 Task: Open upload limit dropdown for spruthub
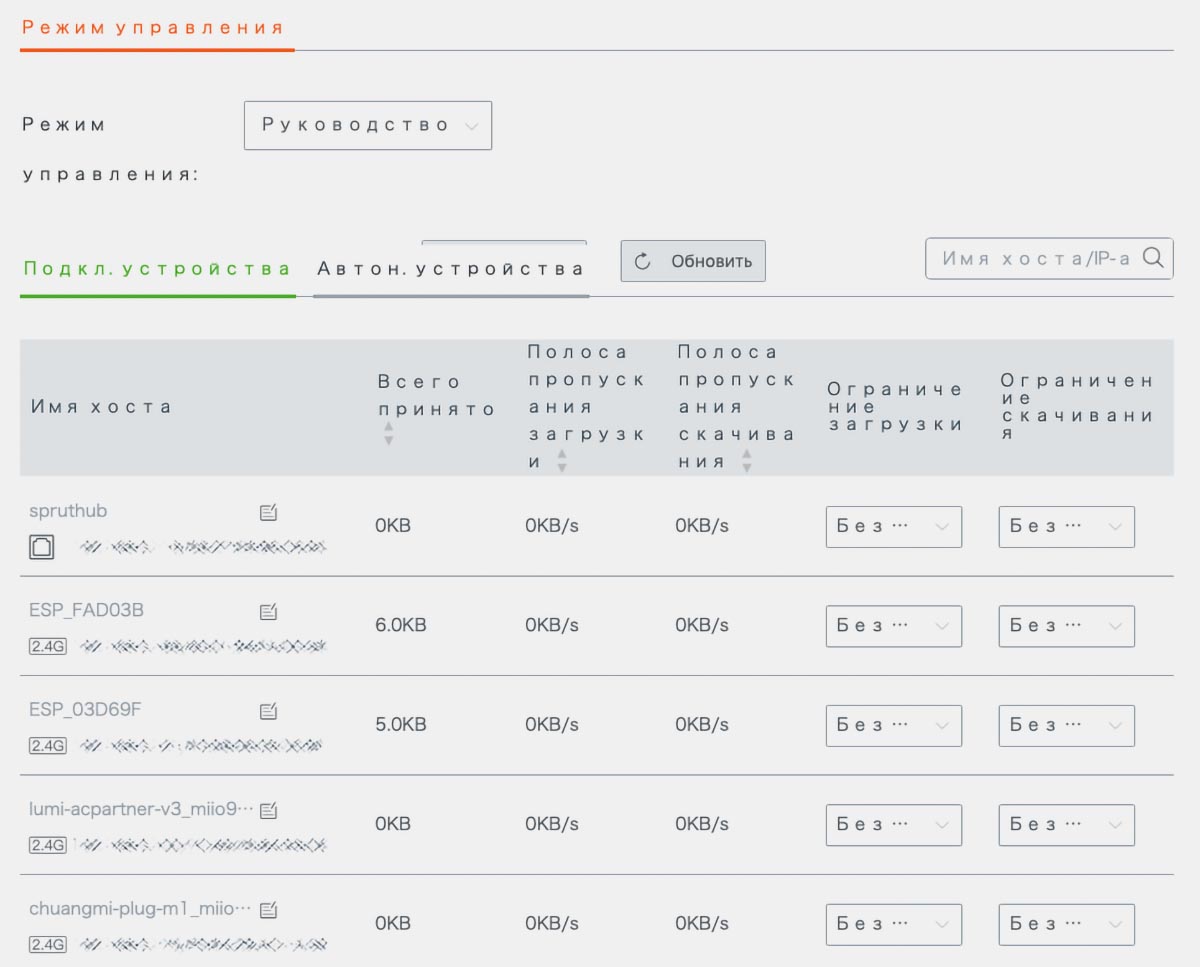click(x=893, y=527)
